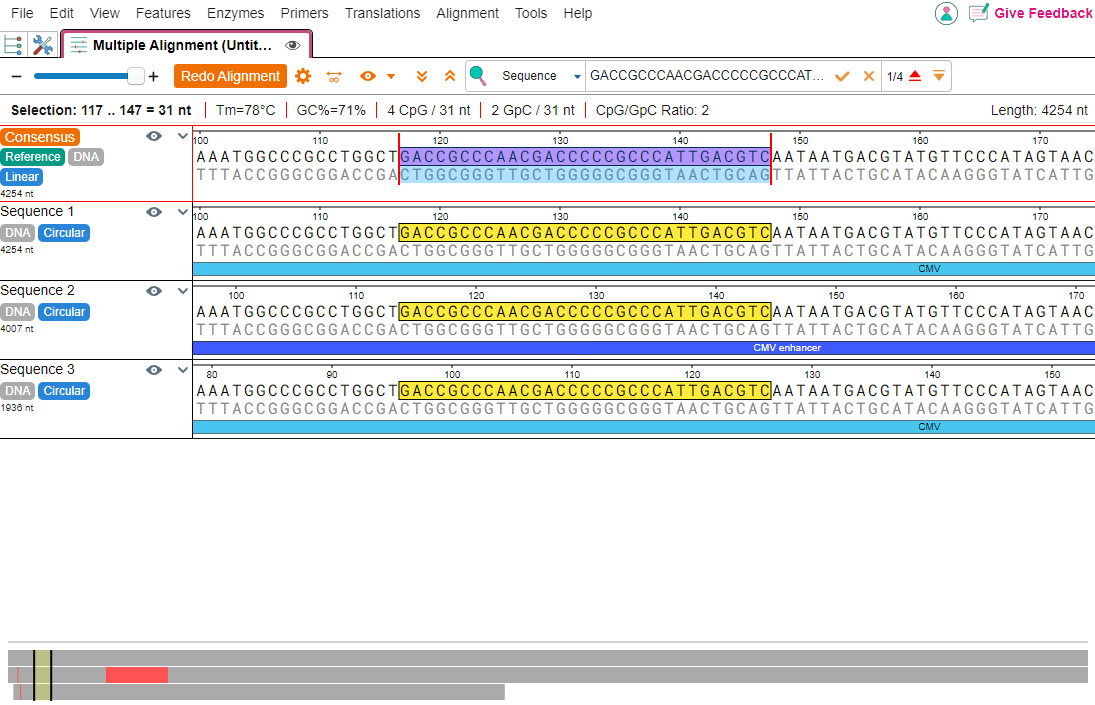The height and width of the screenshot is (705, 1095).
Task: Click the search sequence input field
Action: (x=708, y=75)
